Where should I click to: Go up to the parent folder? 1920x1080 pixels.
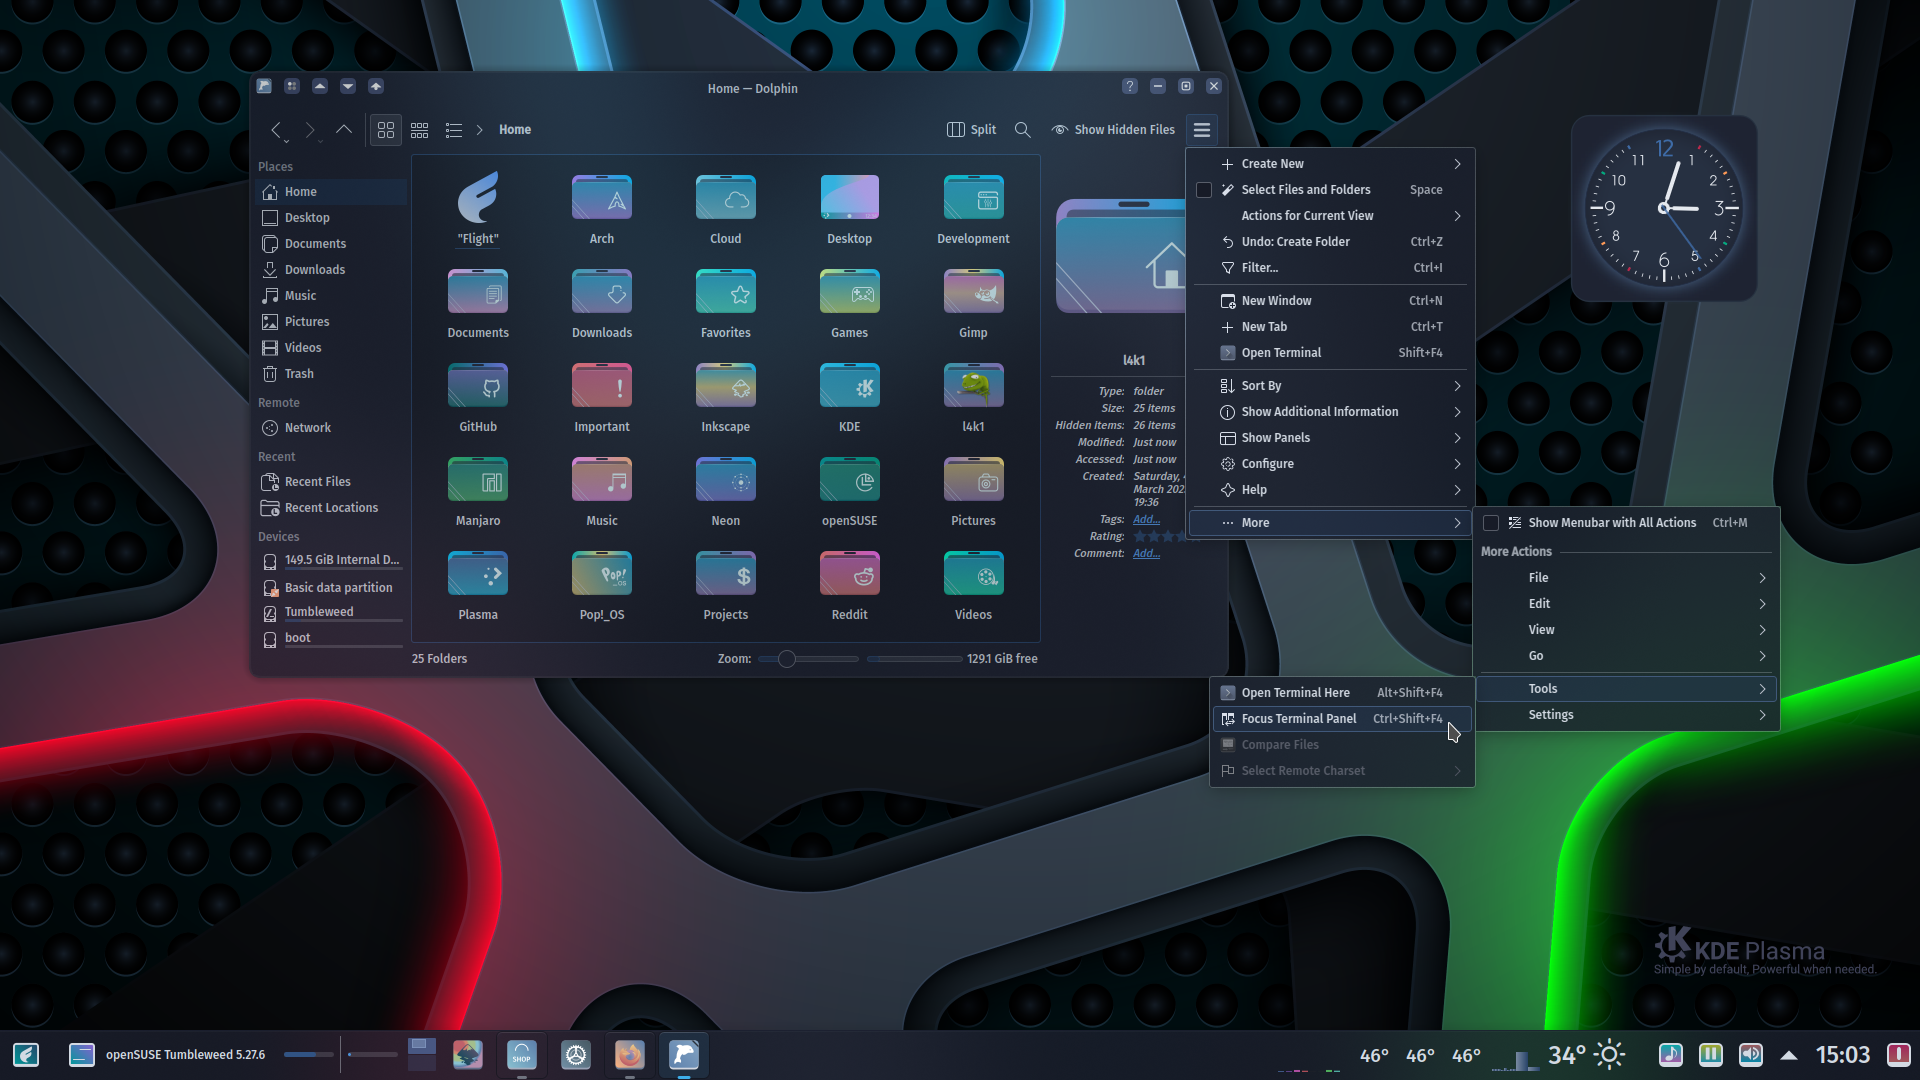tap(344, 130)
